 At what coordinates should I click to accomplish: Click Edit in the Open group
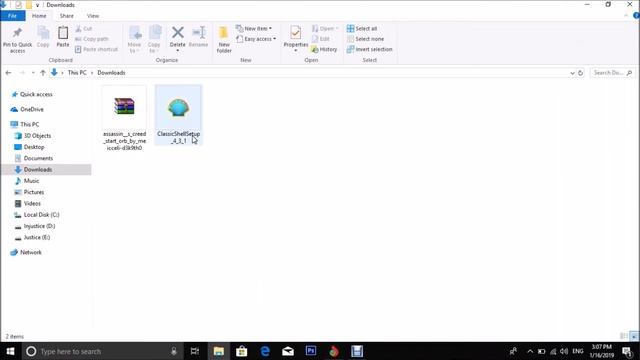point(321,39)
